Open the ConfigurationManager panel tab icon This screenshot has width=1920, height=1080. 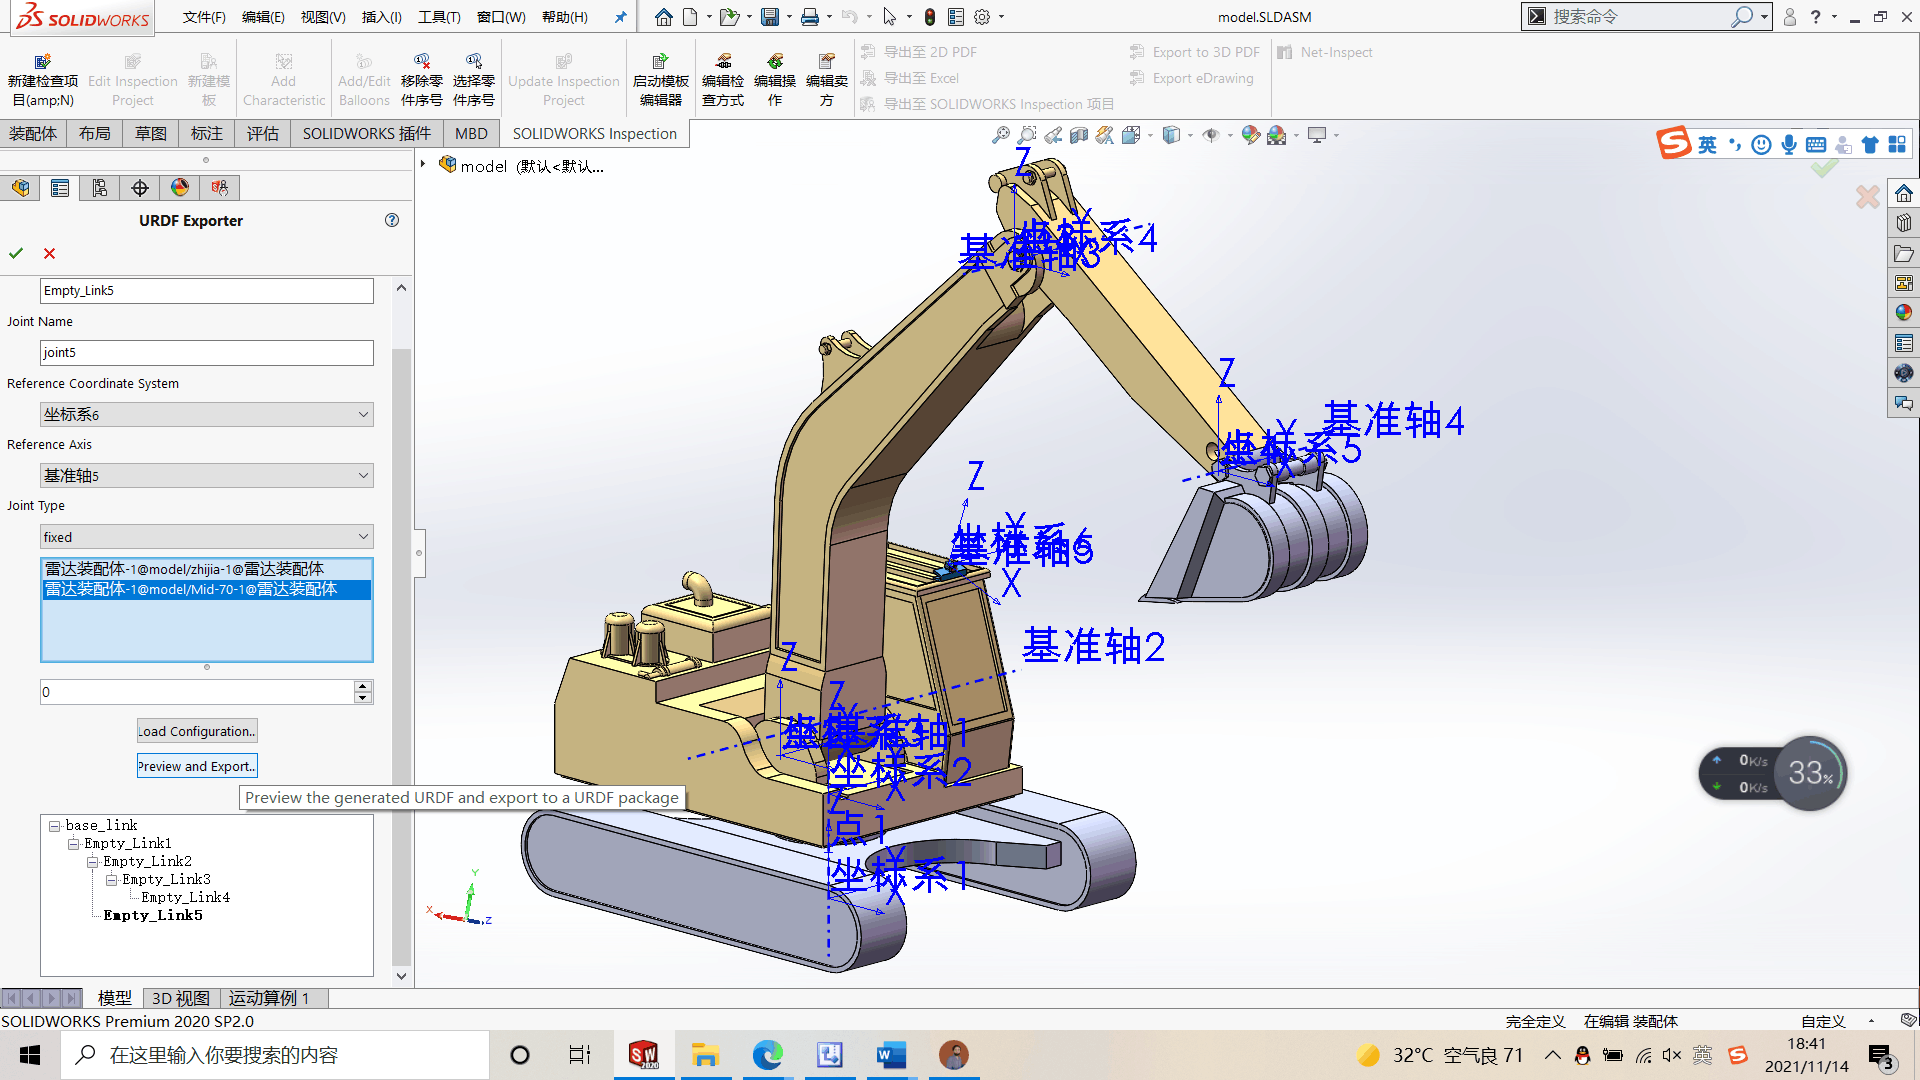tap(100, 188)
